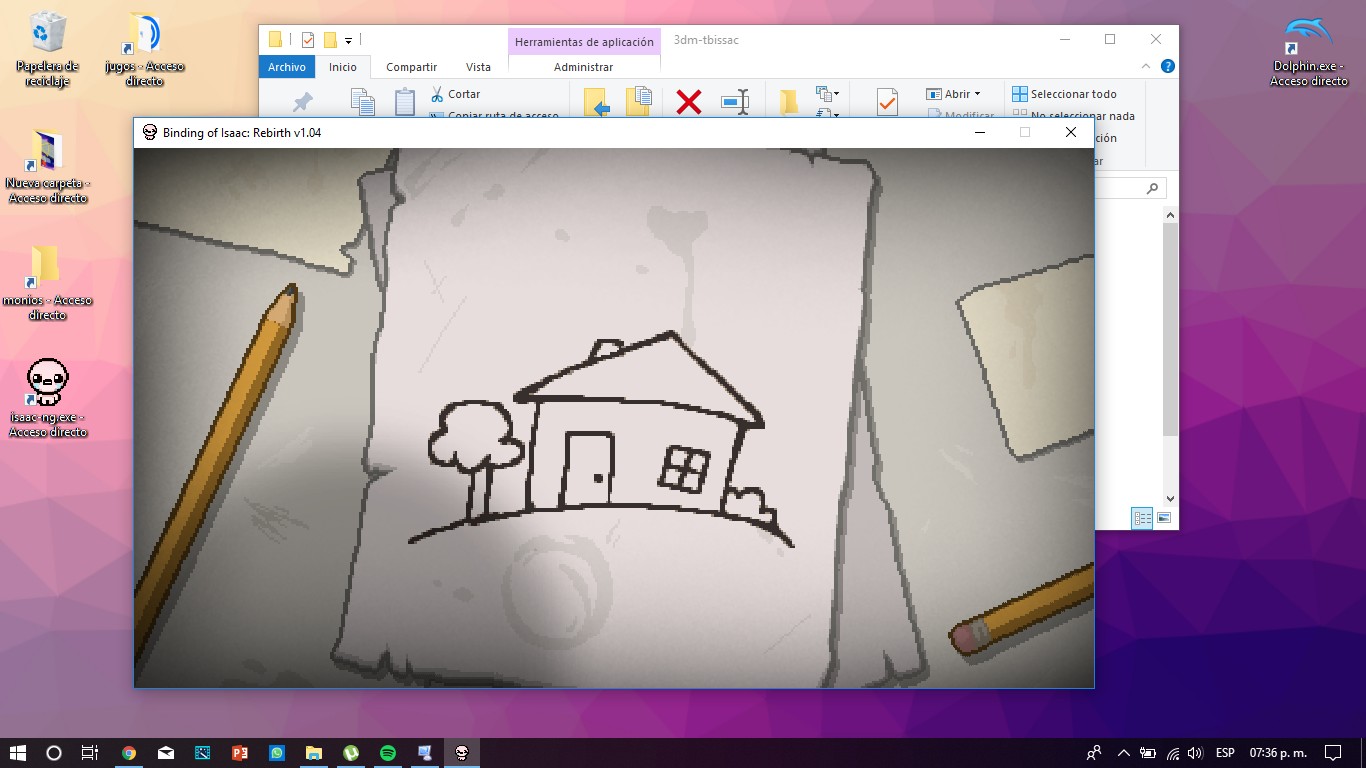Switch to the Compartir ribbon tab
Image resolution: width=1366 pixels, height=768 pixels.
click(411, 67)
